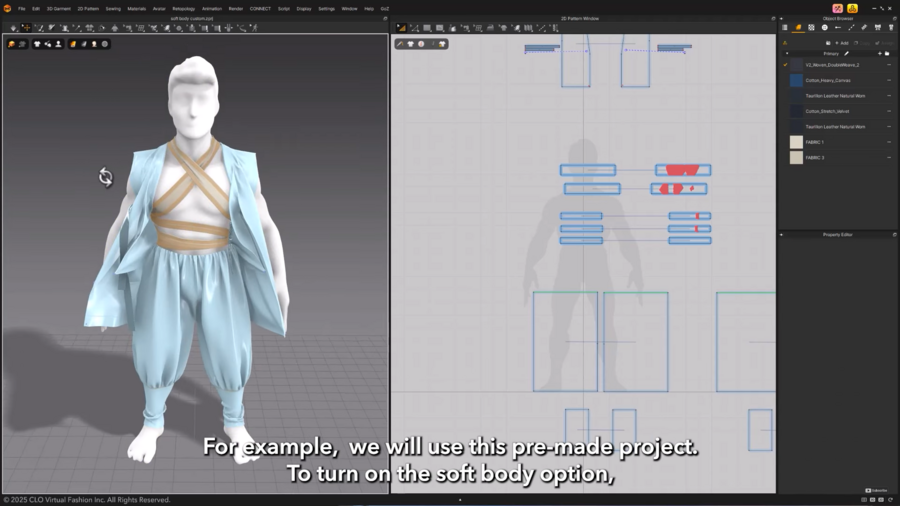
Task: Open the Scene list tab in Object Browser
Action: (785, 28)
